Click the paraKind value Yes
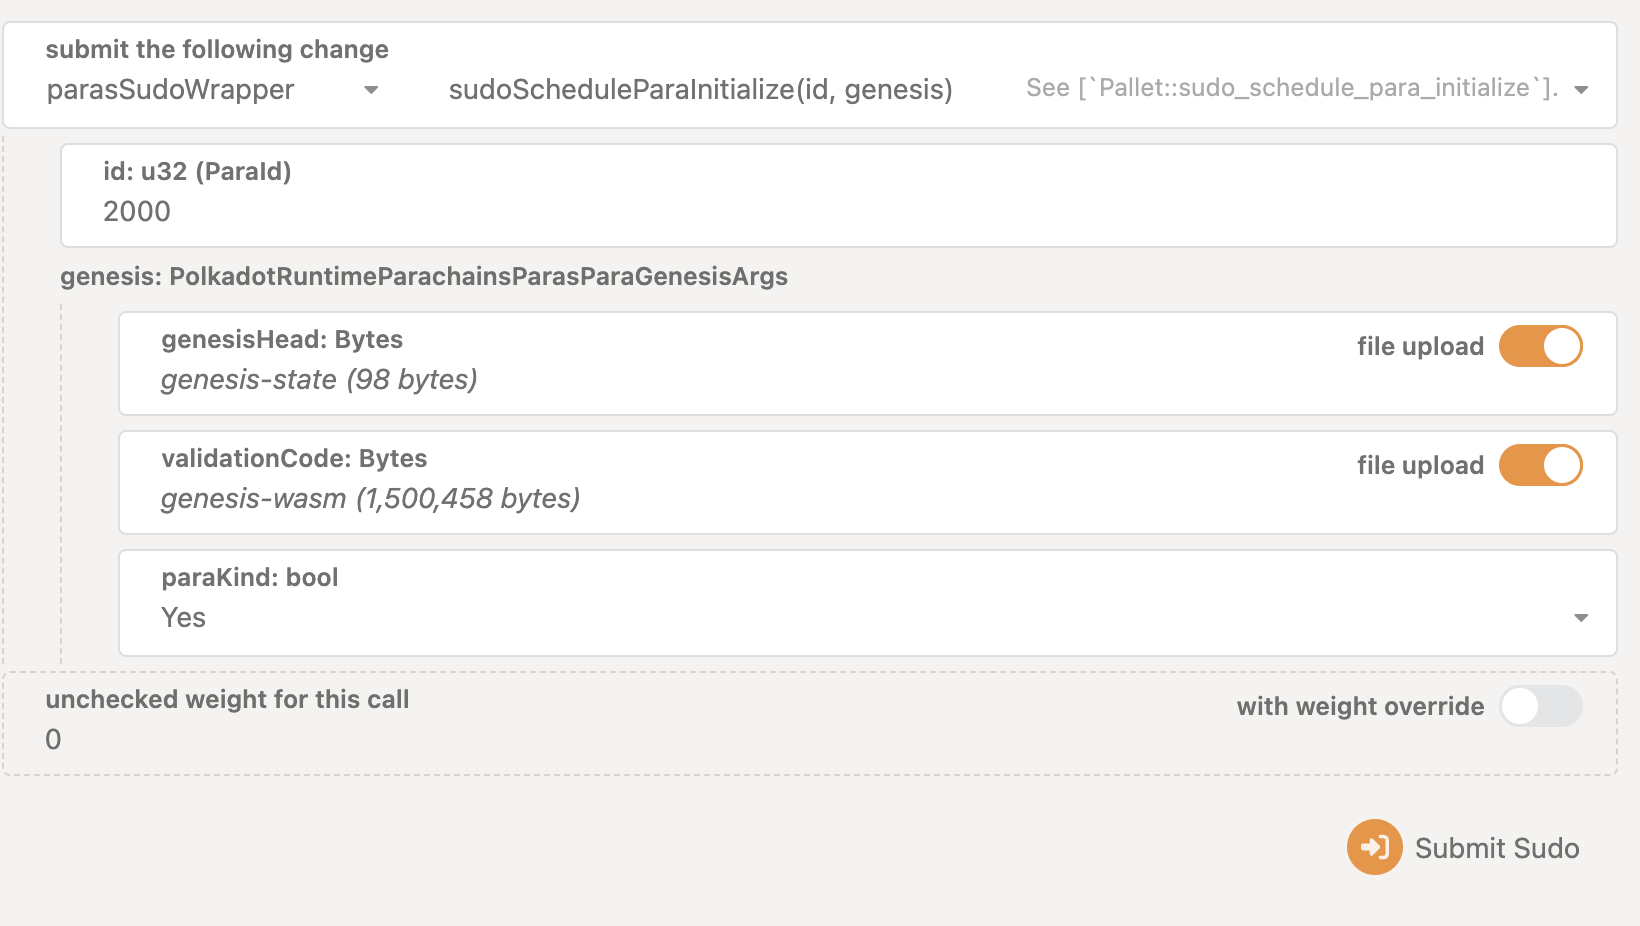 pyautogui.click(x=184, y=618)
